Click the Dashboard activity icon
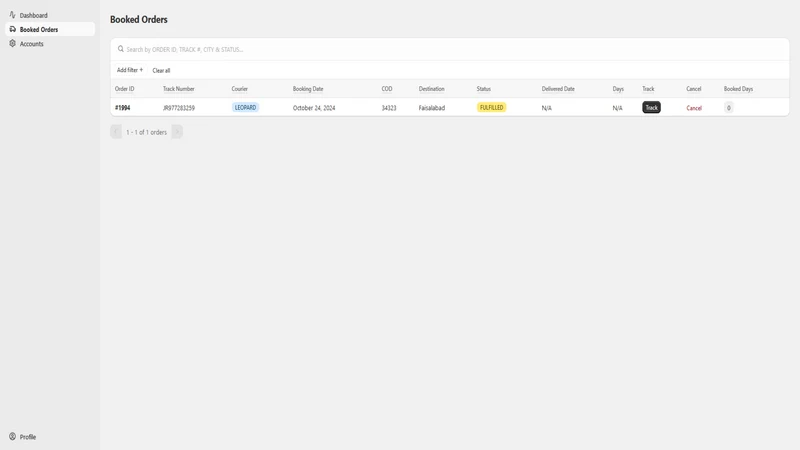This screenshot has height=450, width=800. 12,15
